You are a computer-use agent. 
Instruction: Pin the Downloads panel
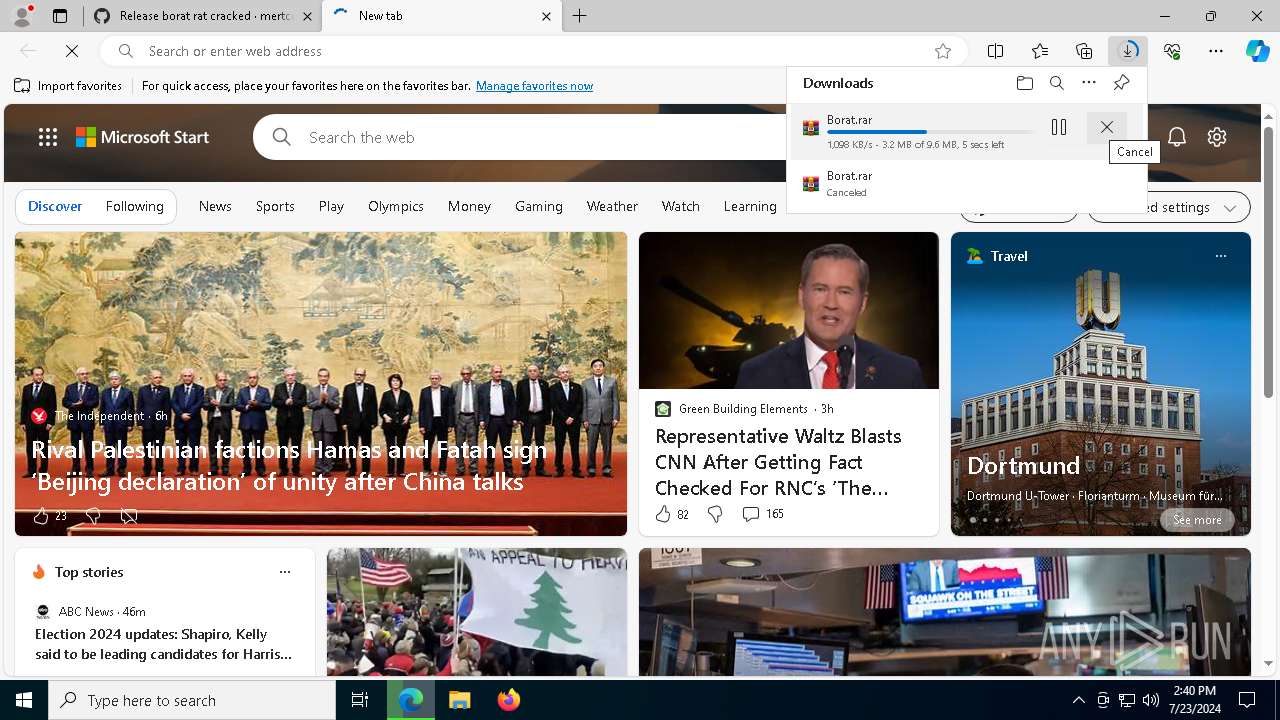click(1121, 83)
